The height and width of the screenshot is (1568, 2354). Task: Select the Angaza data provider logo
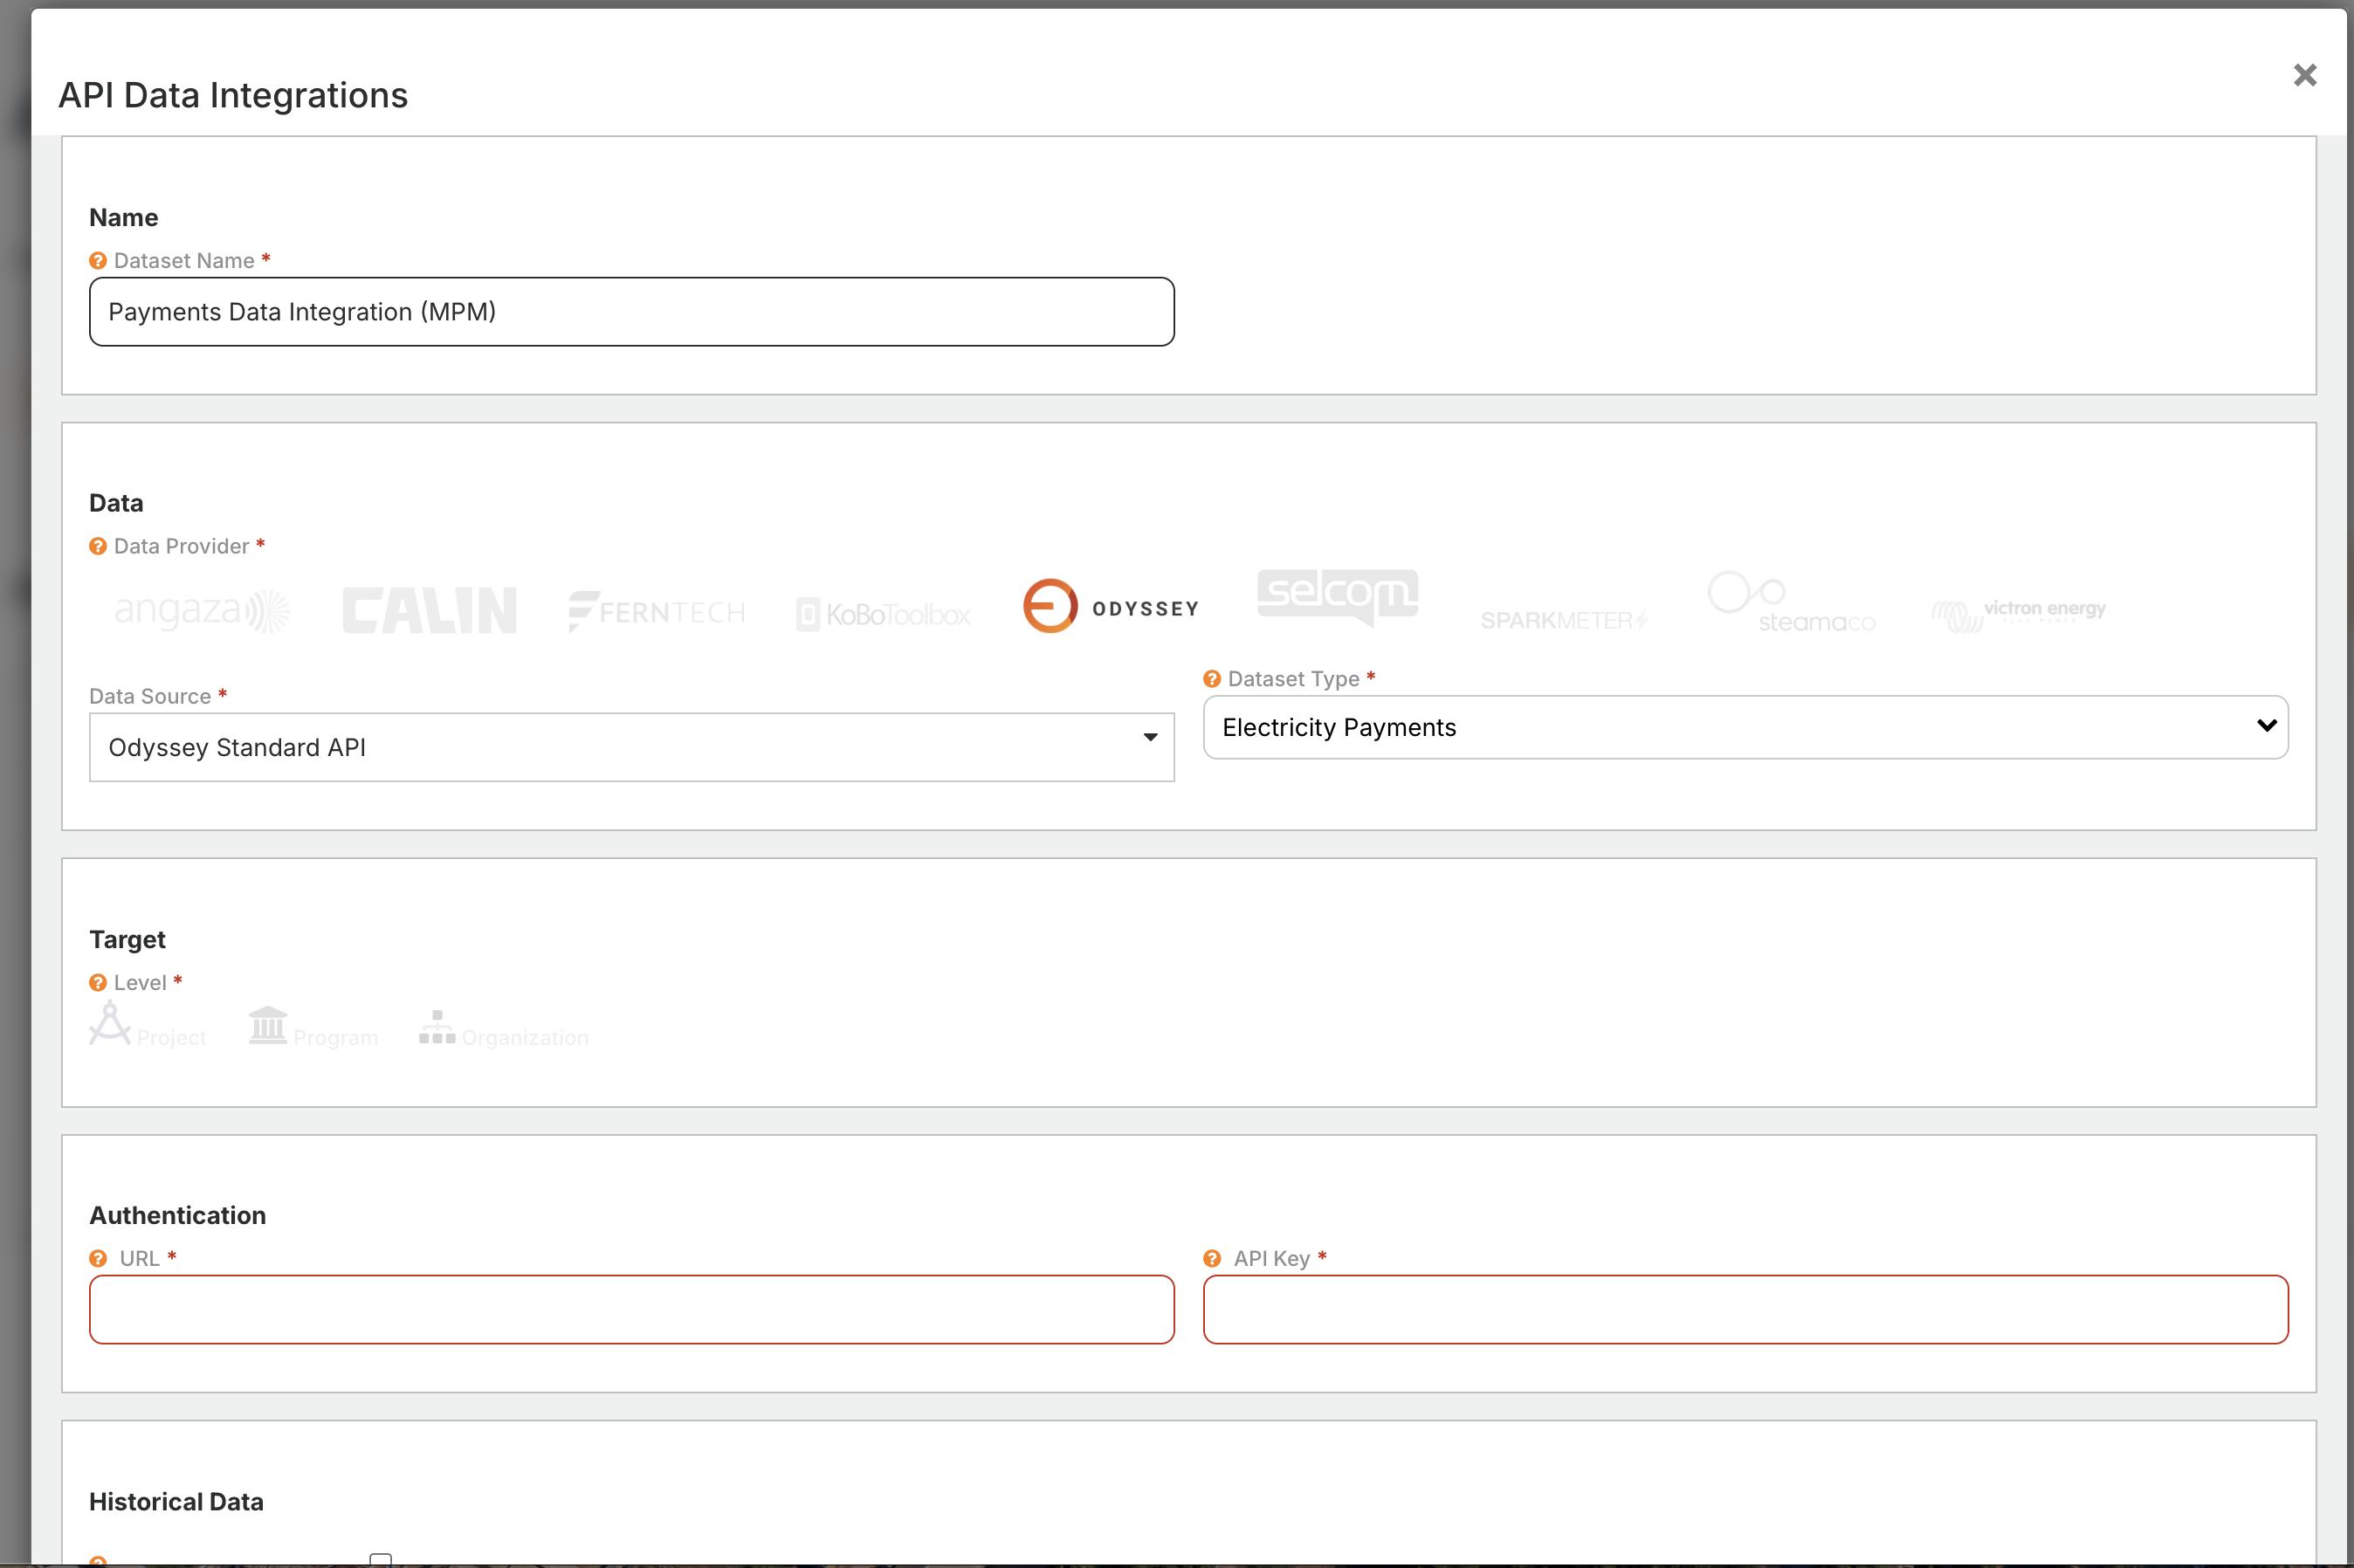point(199,610)
